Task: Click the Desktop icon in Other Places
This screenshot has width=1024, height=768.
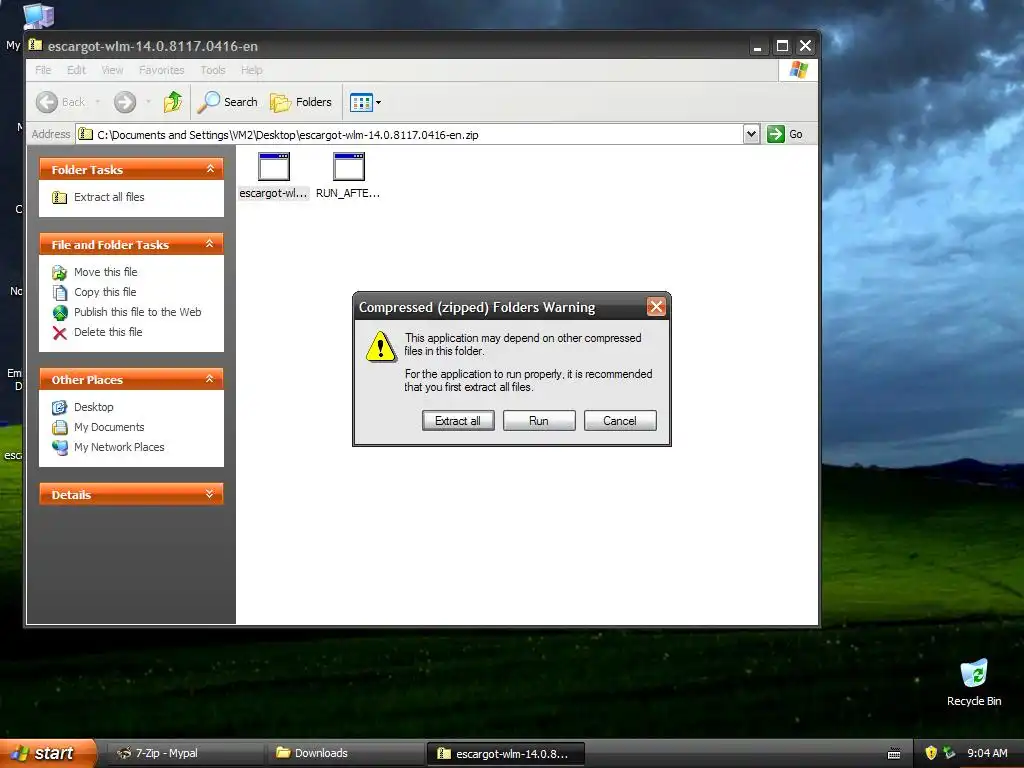Action: coord(59,408)
